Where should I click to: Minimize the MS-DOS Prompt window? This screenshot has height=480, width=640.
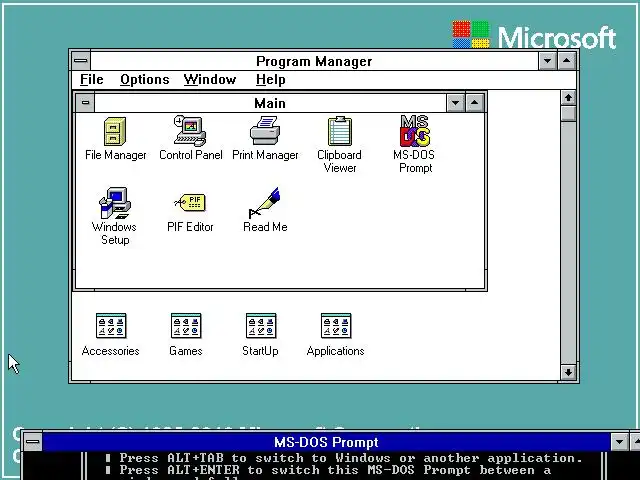[x=620, y=442]
